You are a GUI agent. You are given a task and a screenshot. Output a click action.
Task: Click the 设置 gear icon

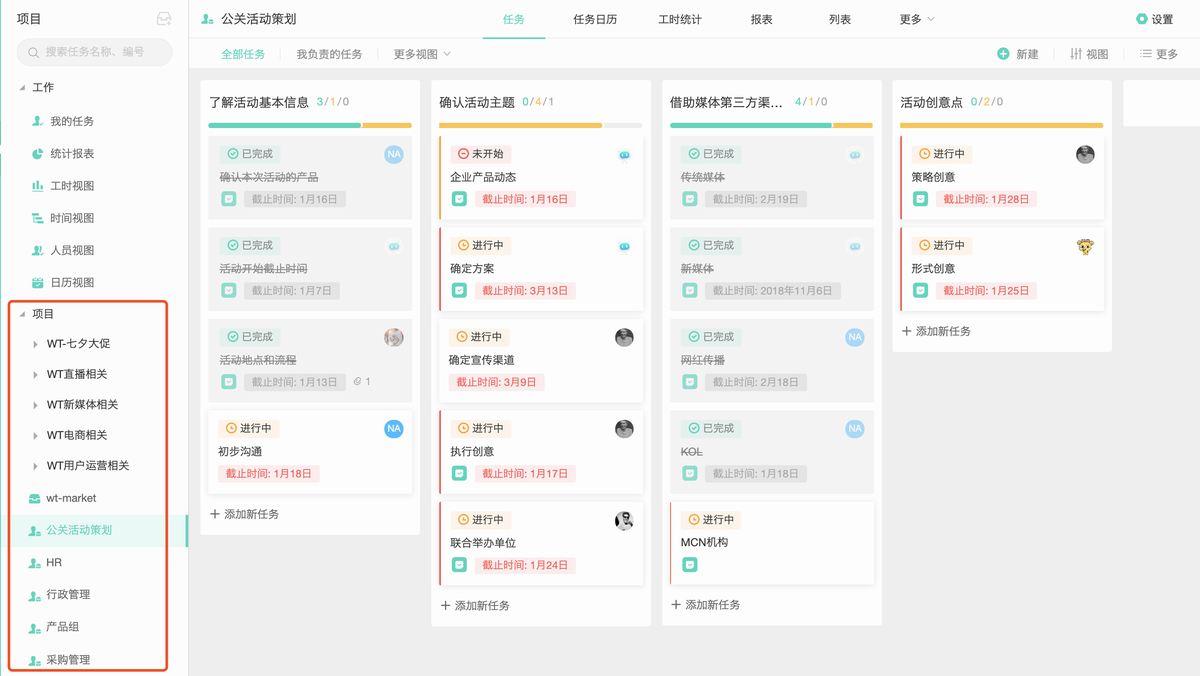pyautogui.click(x=1142, y=19)
